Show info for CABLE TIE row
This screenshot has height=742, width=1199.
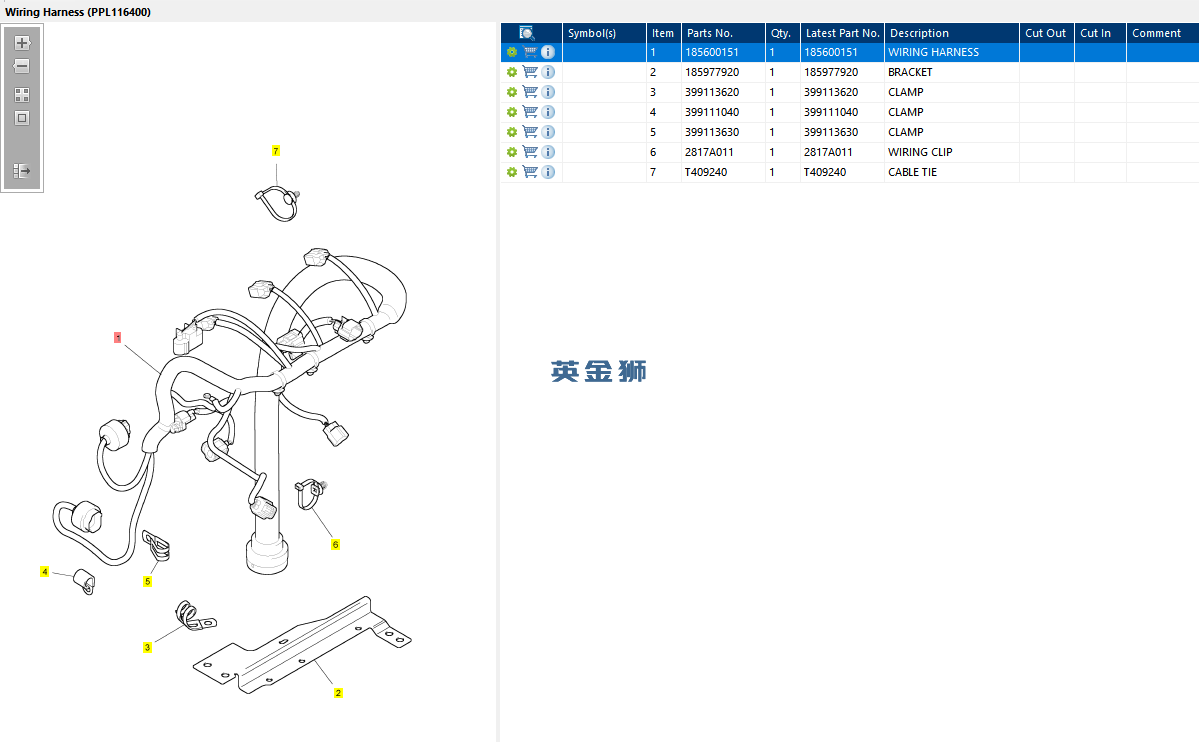tap(548, 172)
